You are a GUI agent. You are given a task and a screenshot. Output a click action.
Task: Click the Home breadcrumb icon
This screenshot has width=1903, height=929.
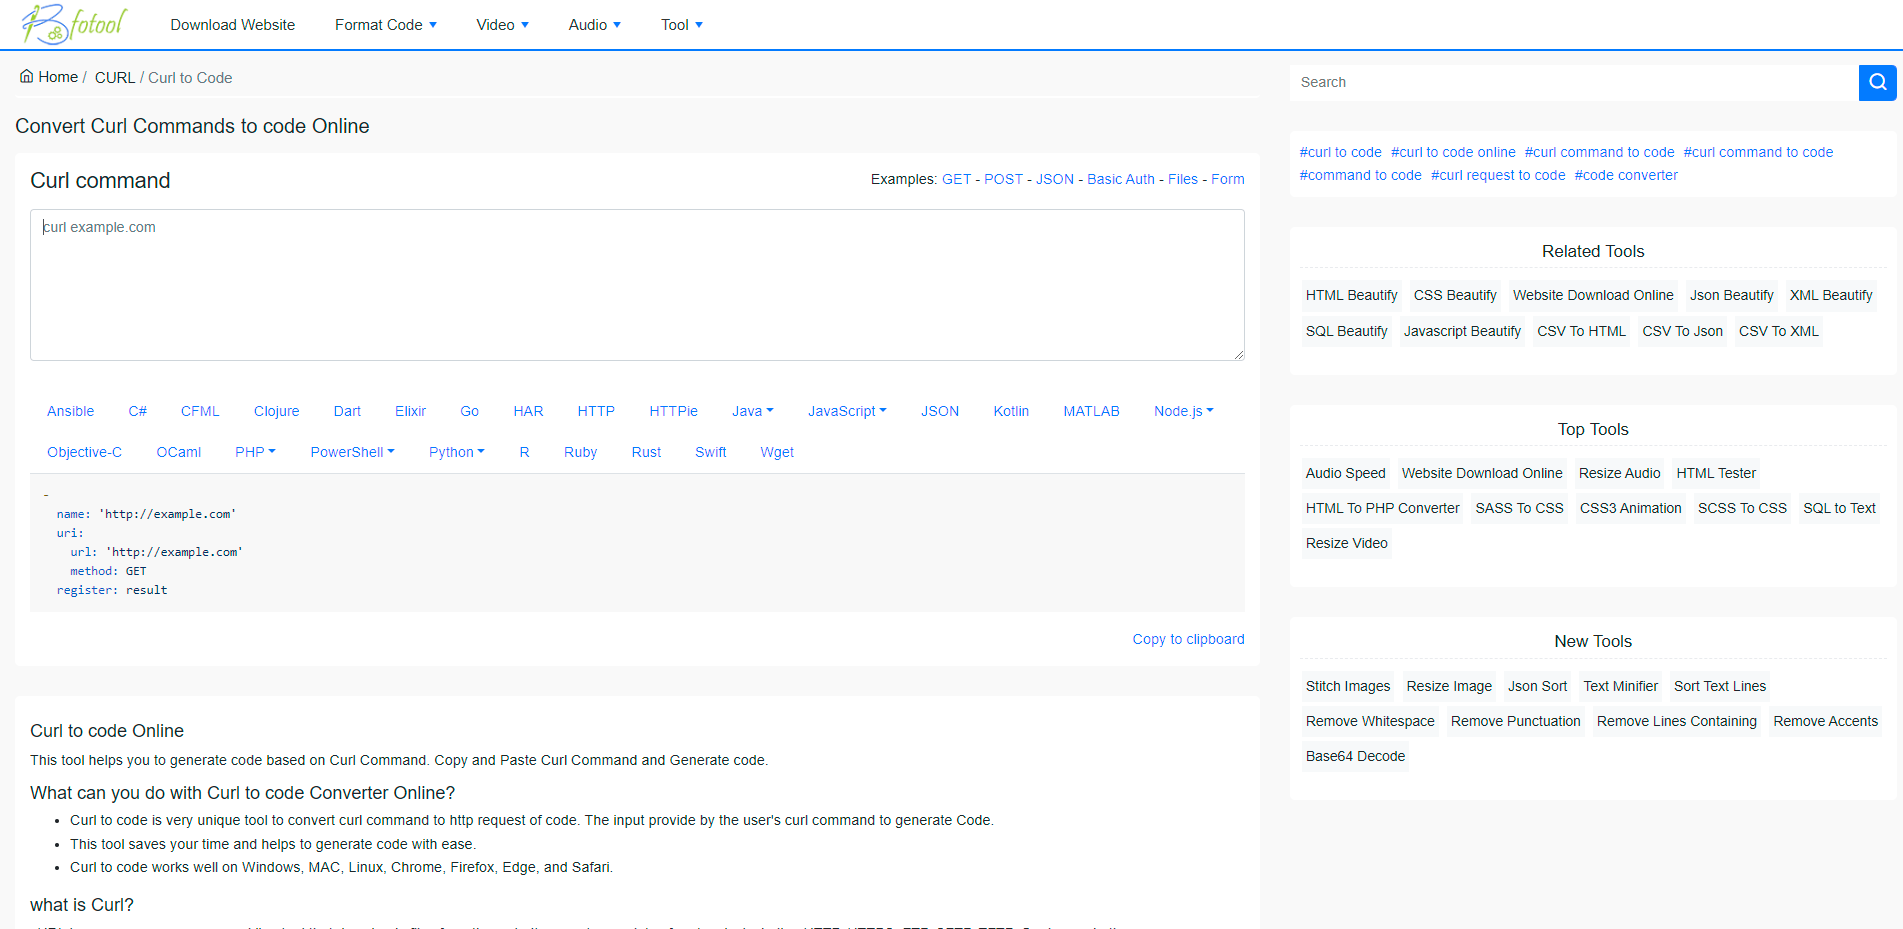coord(27,77)
